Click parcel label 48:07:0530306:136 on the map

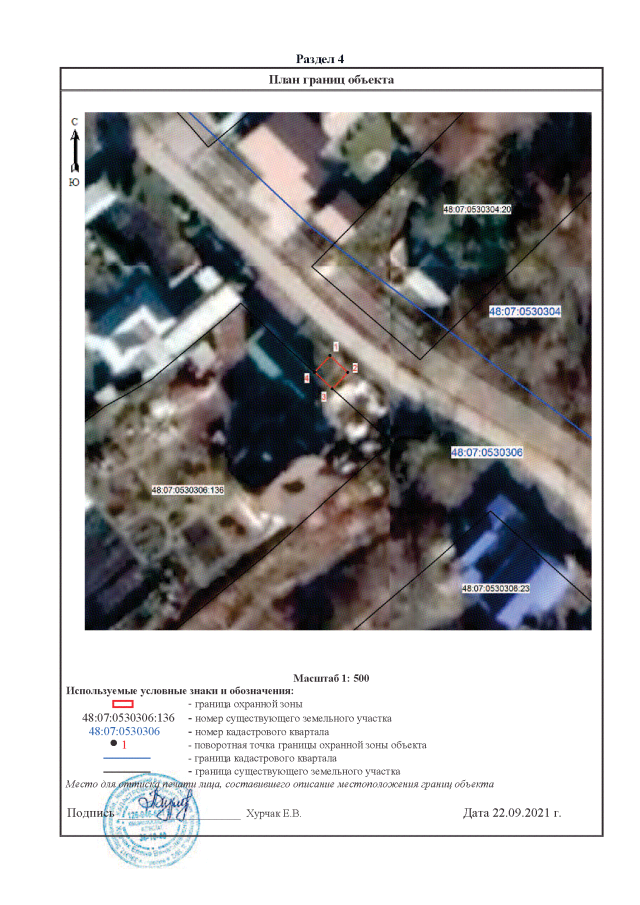pyautogui.click(x=187, y=490)
